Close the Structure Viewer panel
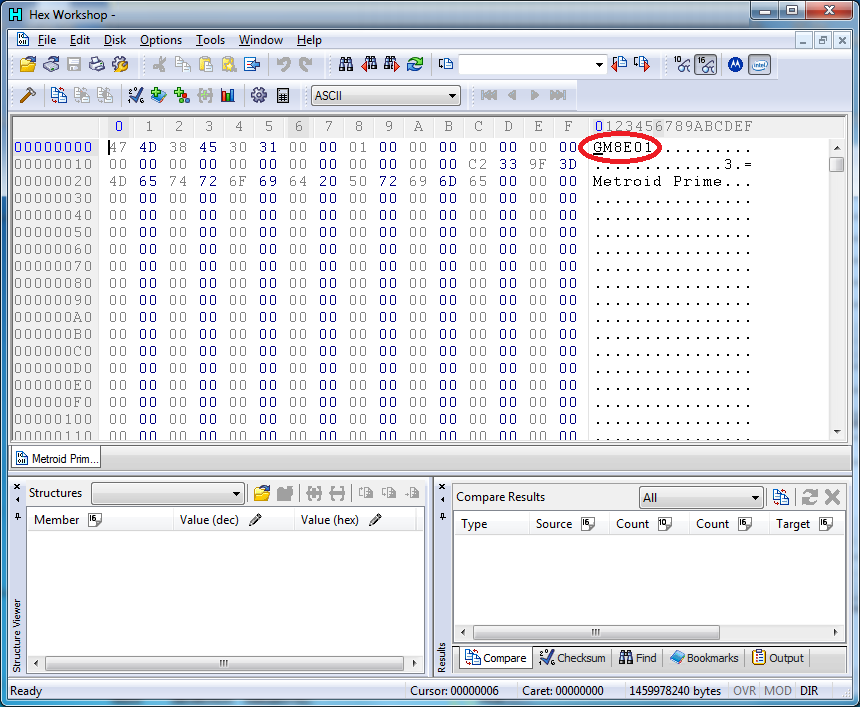Screen dimensions: 860x707 (17, 487)
